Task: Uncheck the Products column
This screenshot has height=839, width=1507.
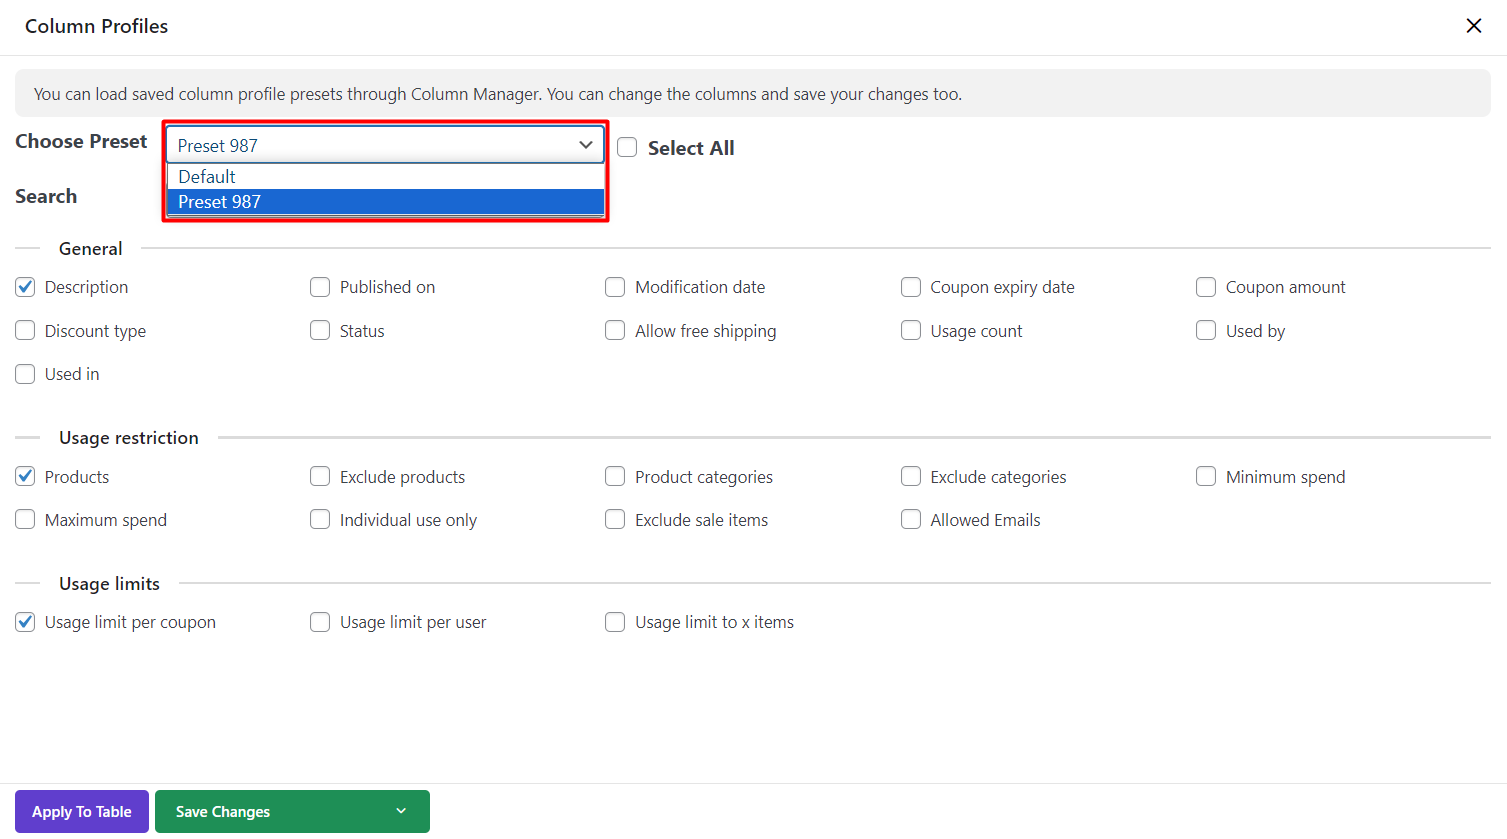Action: 26,477
